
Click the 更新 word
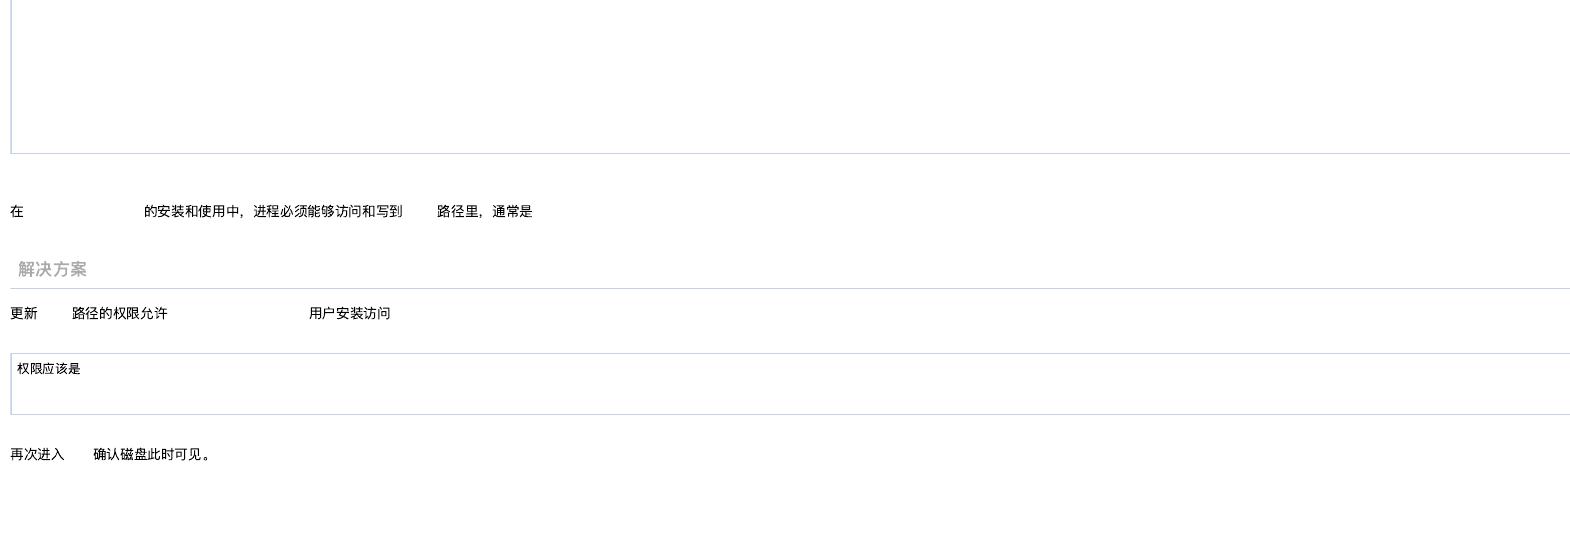(x=24, y=313)
